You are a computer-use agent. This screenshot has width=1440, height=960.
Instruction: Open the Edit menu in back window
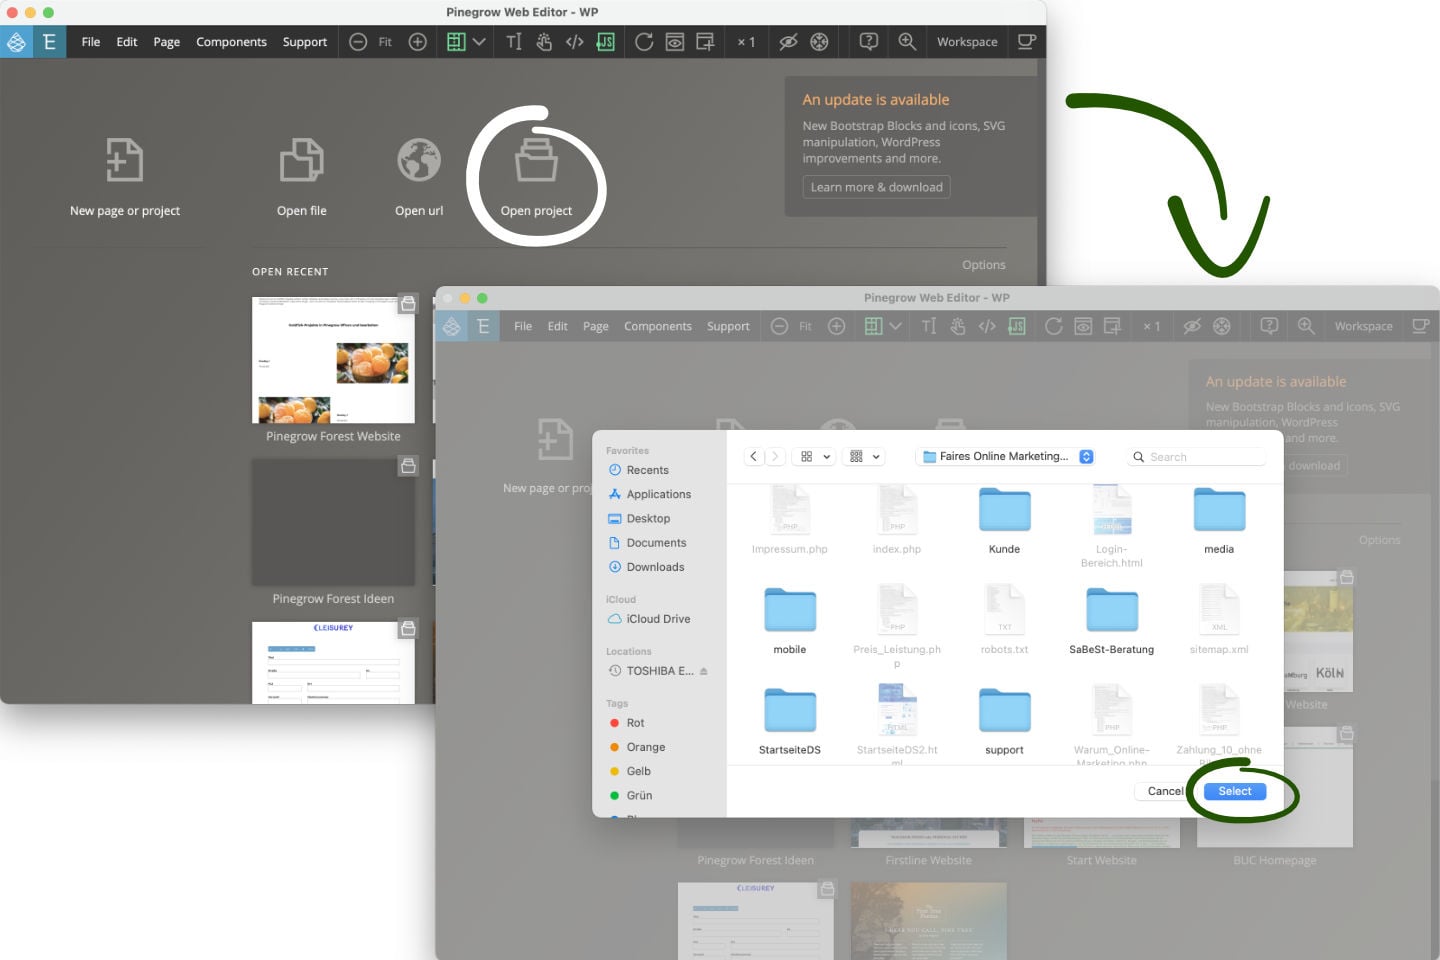[127, 42]
